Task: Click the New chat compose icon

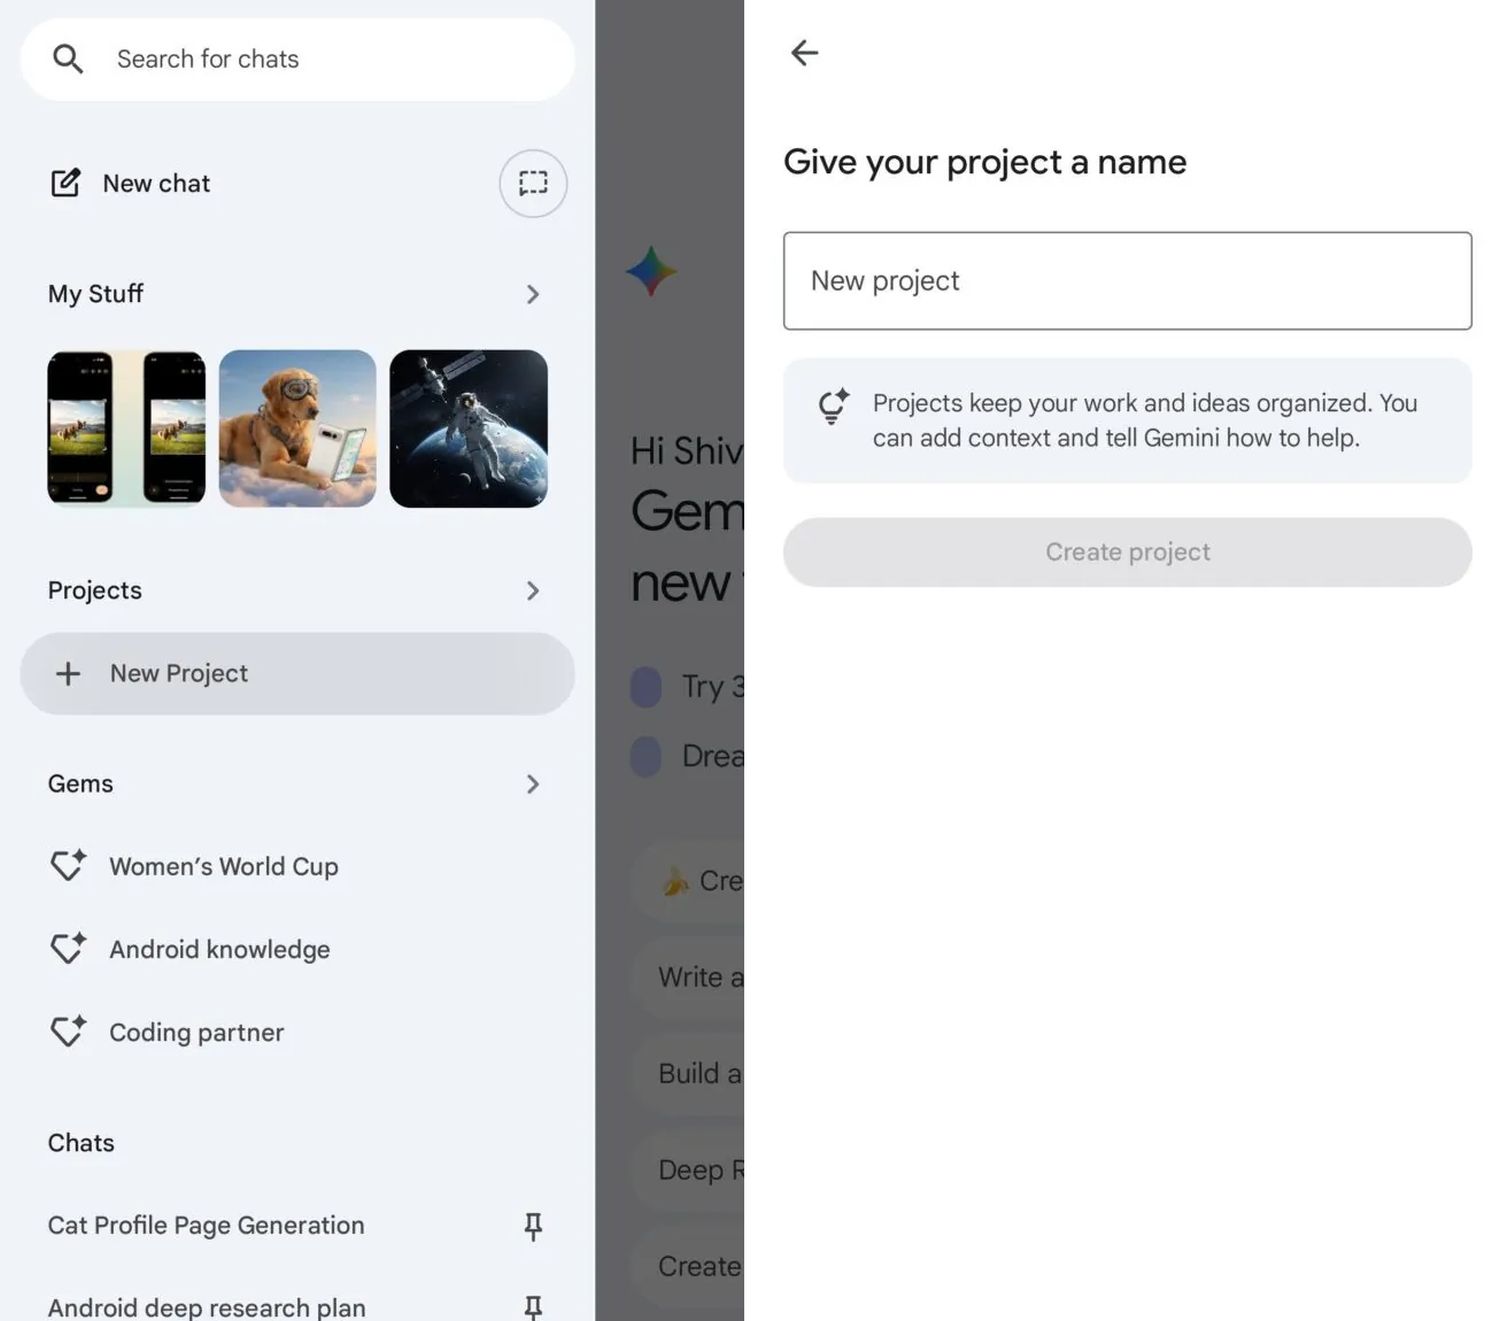Action: (66, 183)
